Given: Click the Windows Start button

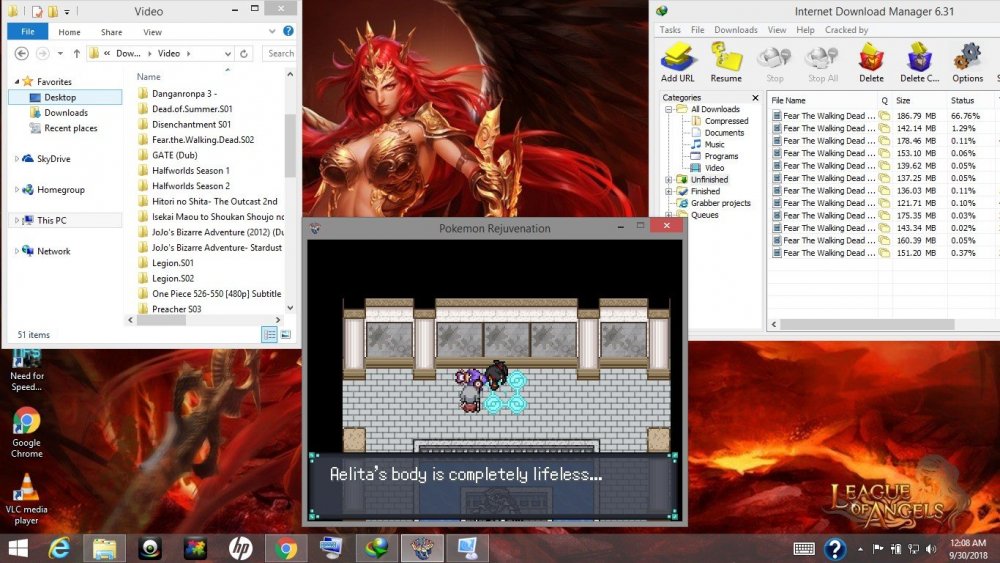Looking at the screenshot, I should (x=18, y=548).
